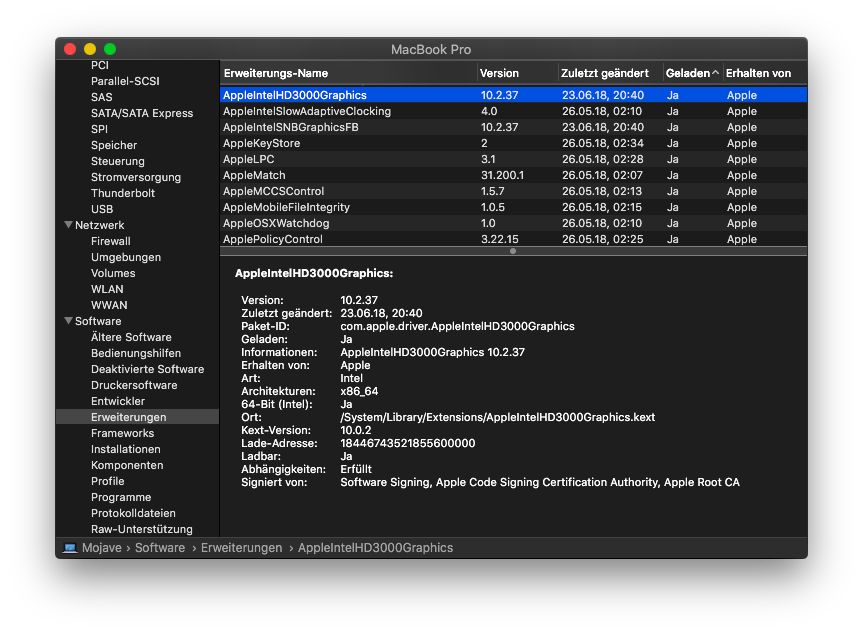Click the Mojave computer icon in path bar
Viewport: 863px width, 632px height.
69,548
